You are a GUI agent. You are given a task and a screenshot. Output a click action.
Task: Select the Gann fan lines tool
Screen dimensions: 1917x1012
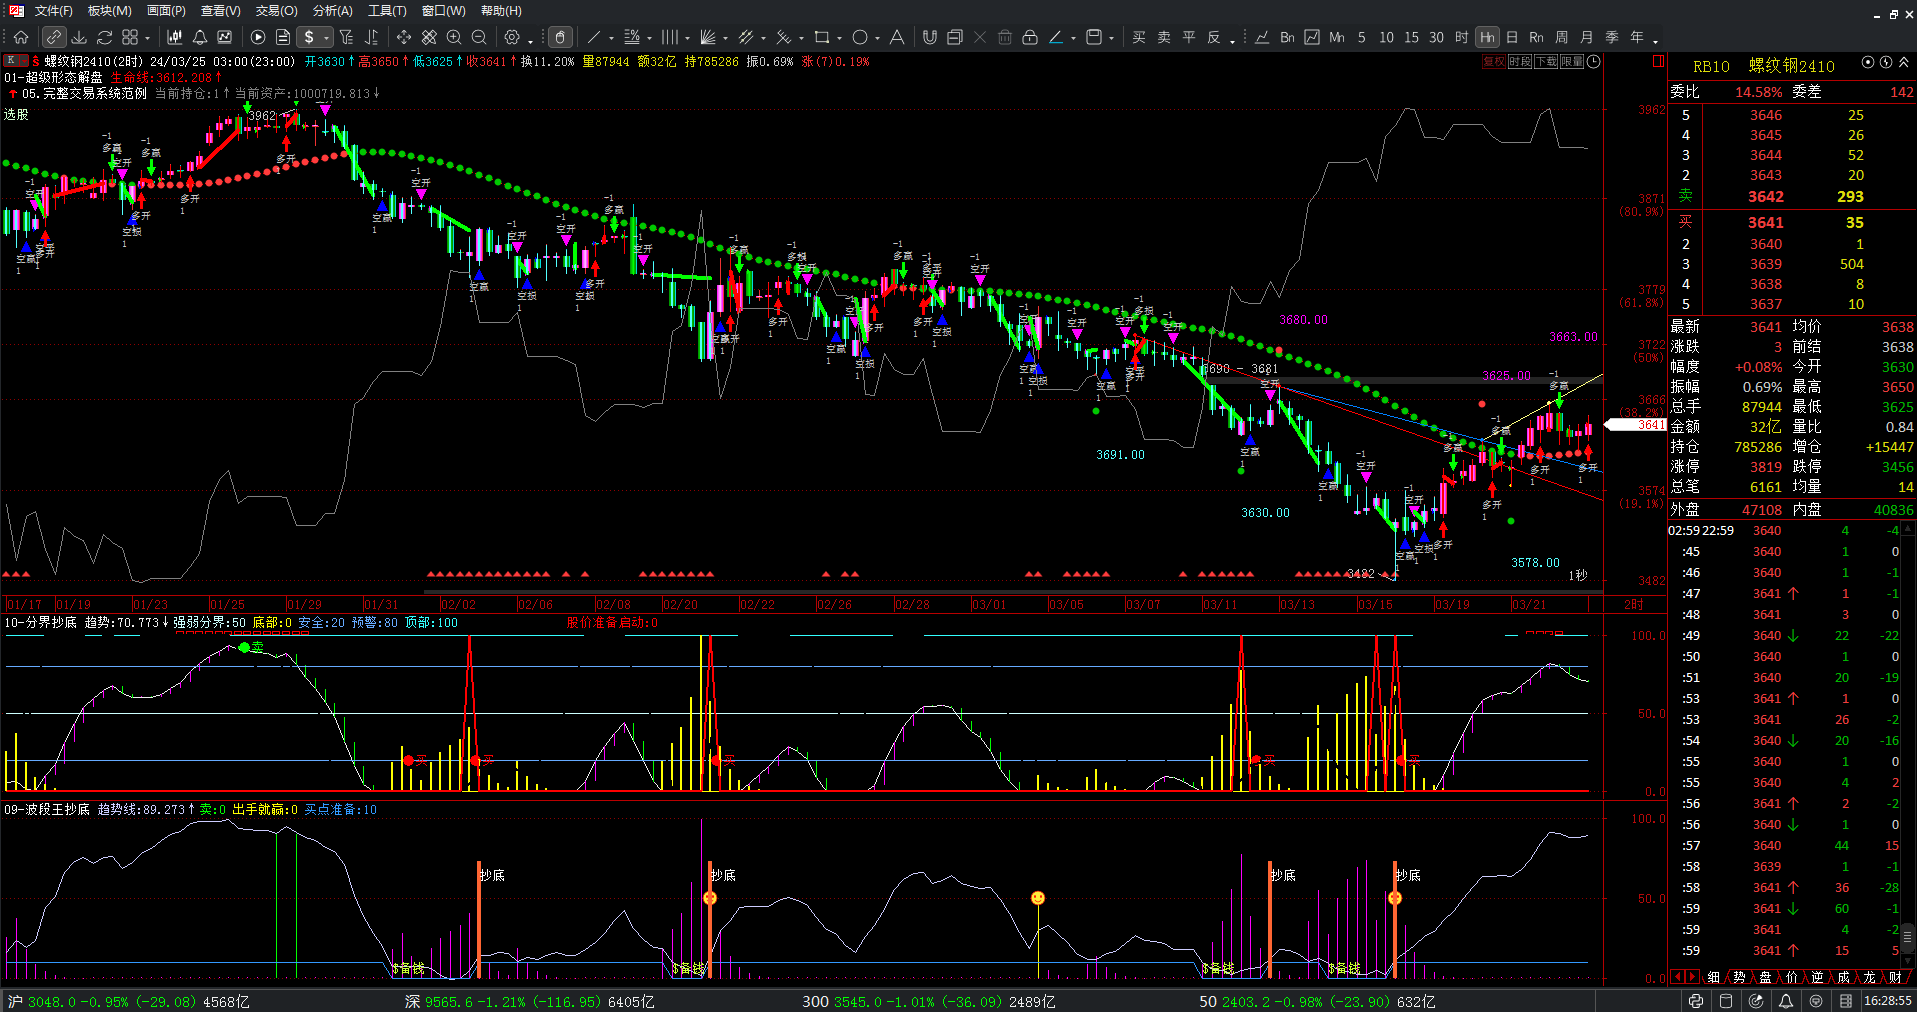tap(708, 37)
